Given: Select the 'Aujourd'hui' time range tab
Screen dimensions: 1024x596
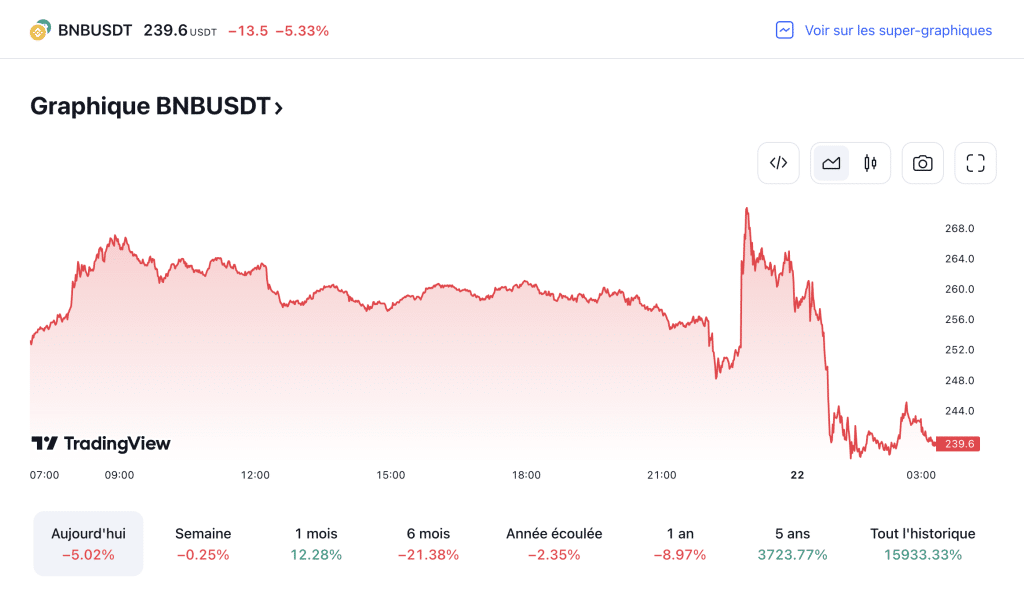Looking at the screenshot, I should (x=88, y=543).
